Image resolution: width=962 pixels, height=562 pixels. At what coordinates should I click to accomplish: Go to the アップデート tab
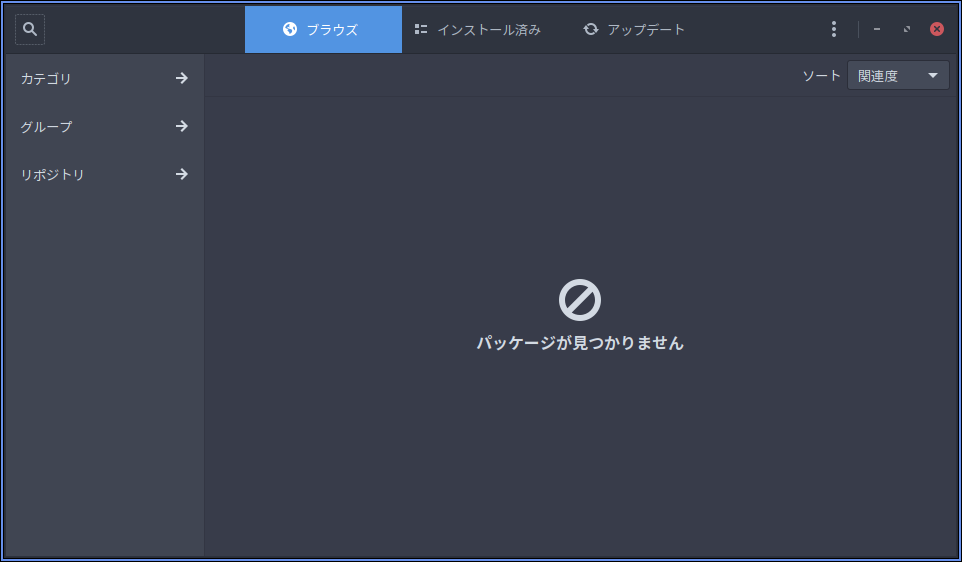634,29
